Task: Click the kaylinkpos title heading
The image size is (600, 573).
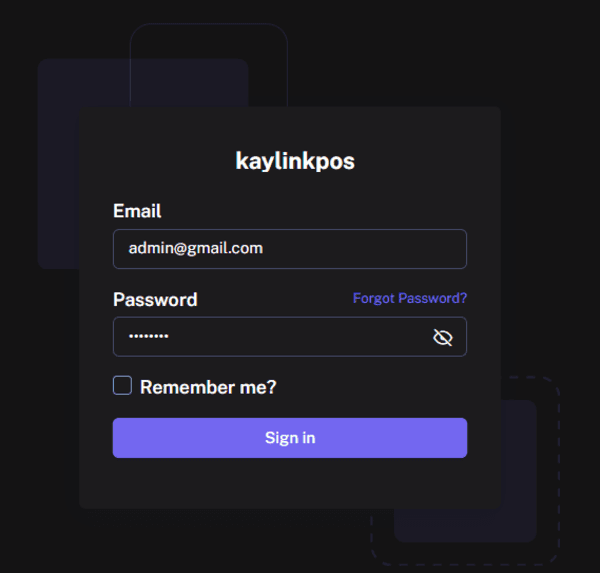Action: pyautogui.click(x=295, y=160)
